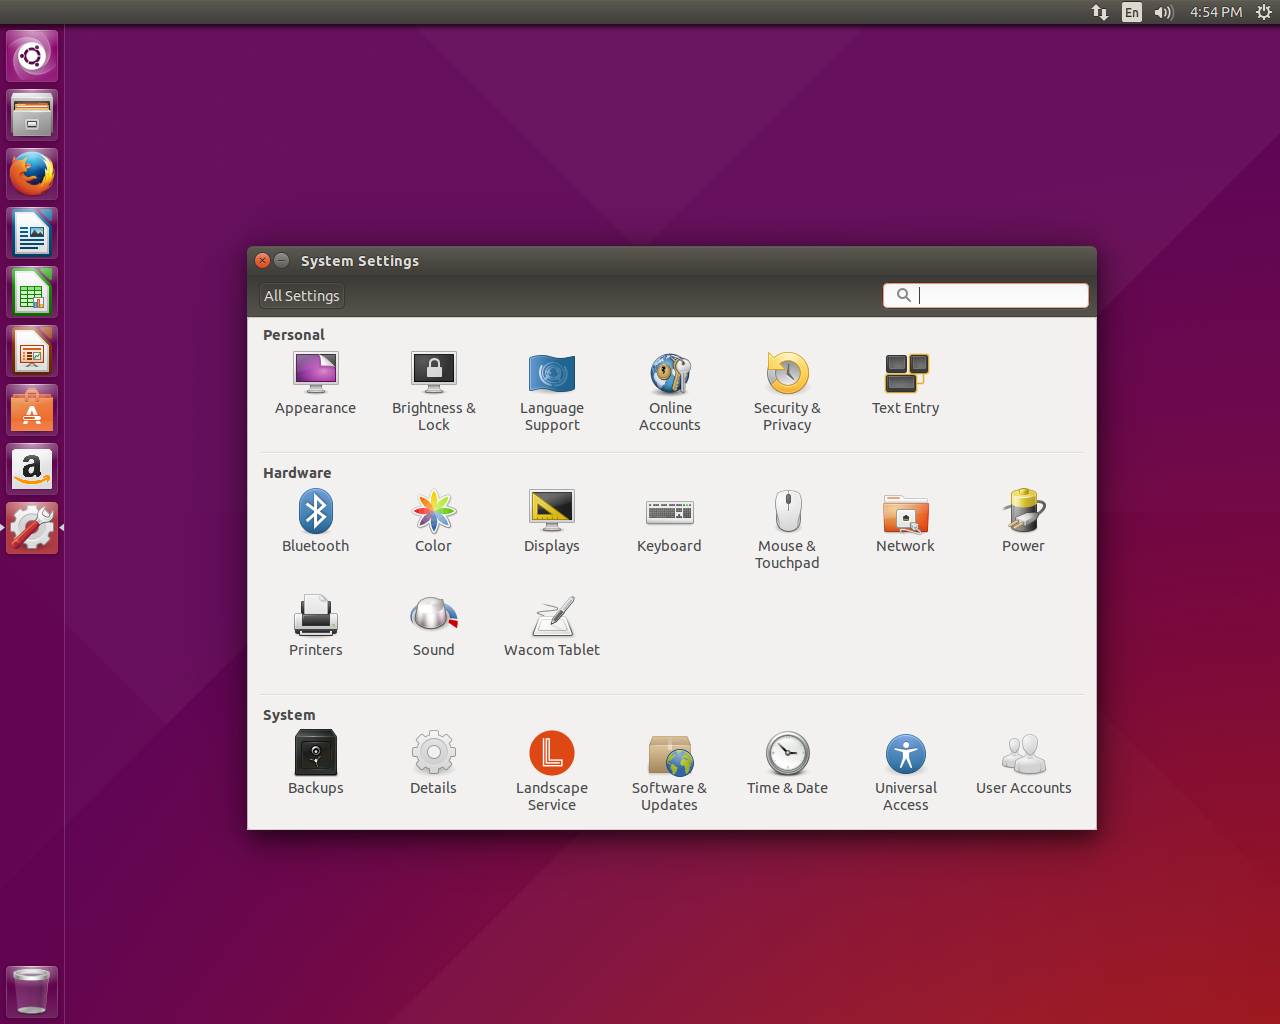1280x1024 pixels.
Task: Open Mouse & Touchpad settings
Action: tap(787, 530)
